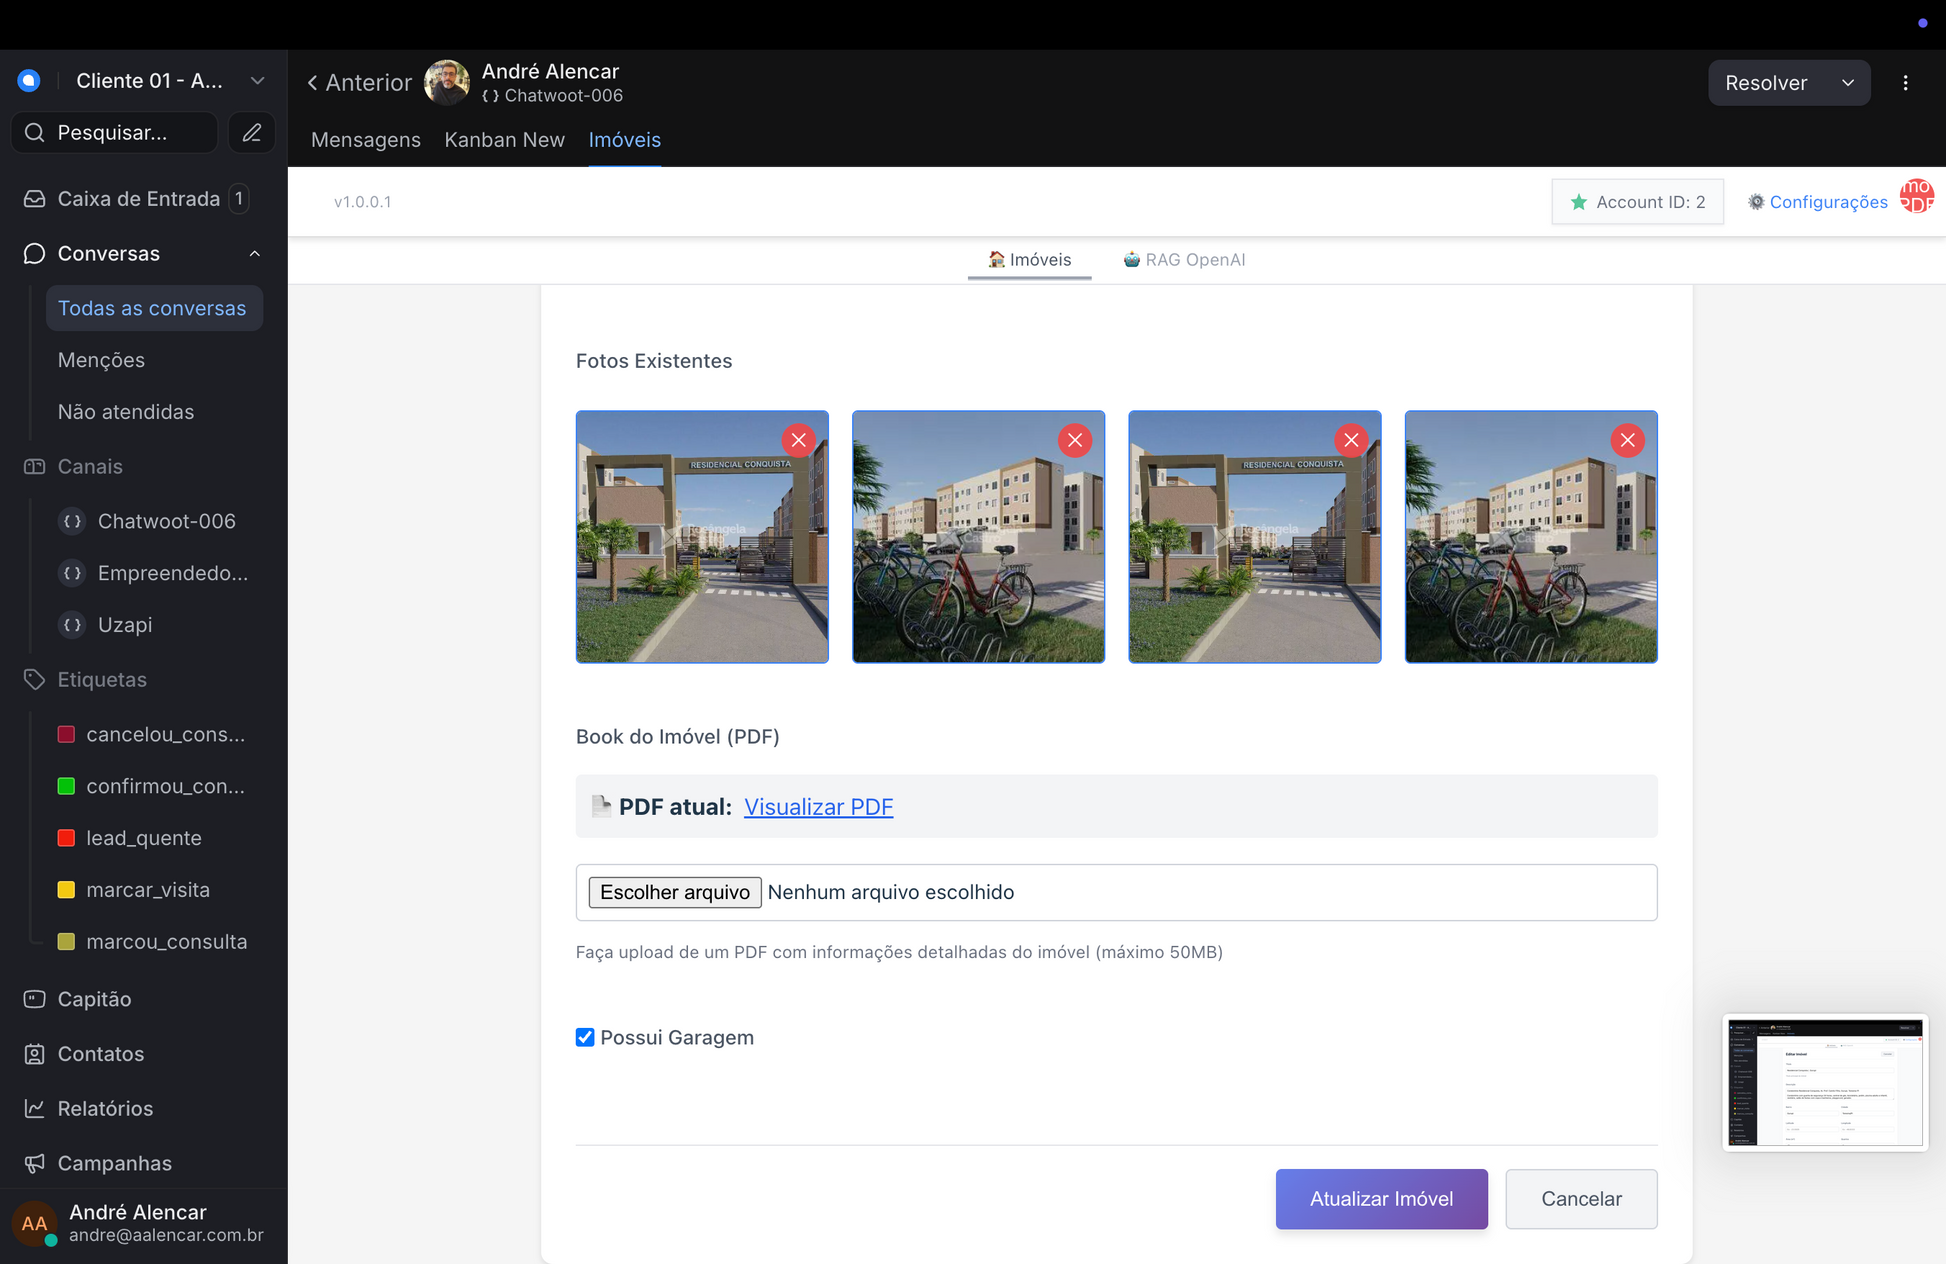Screen dimensions: 1946x1264
Task: Select the red lead_quente label
Action: click(143, 838)
